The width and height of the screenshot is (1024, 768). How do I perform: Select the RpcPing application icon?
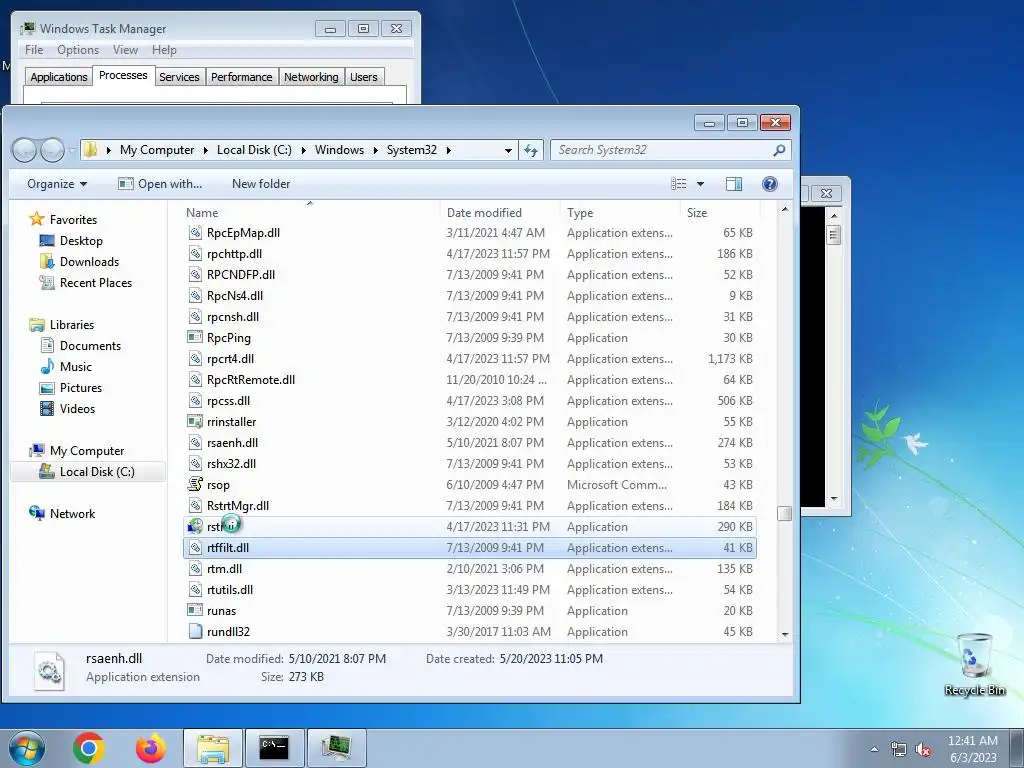(x=195, y=338)
